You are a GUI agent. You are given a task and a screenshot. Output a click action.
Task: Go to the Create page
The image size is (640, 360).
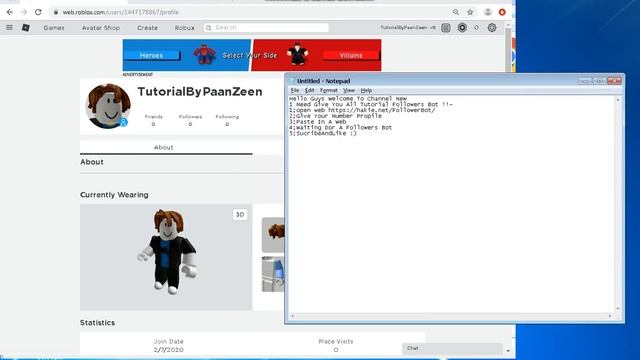tap(147, 28)
